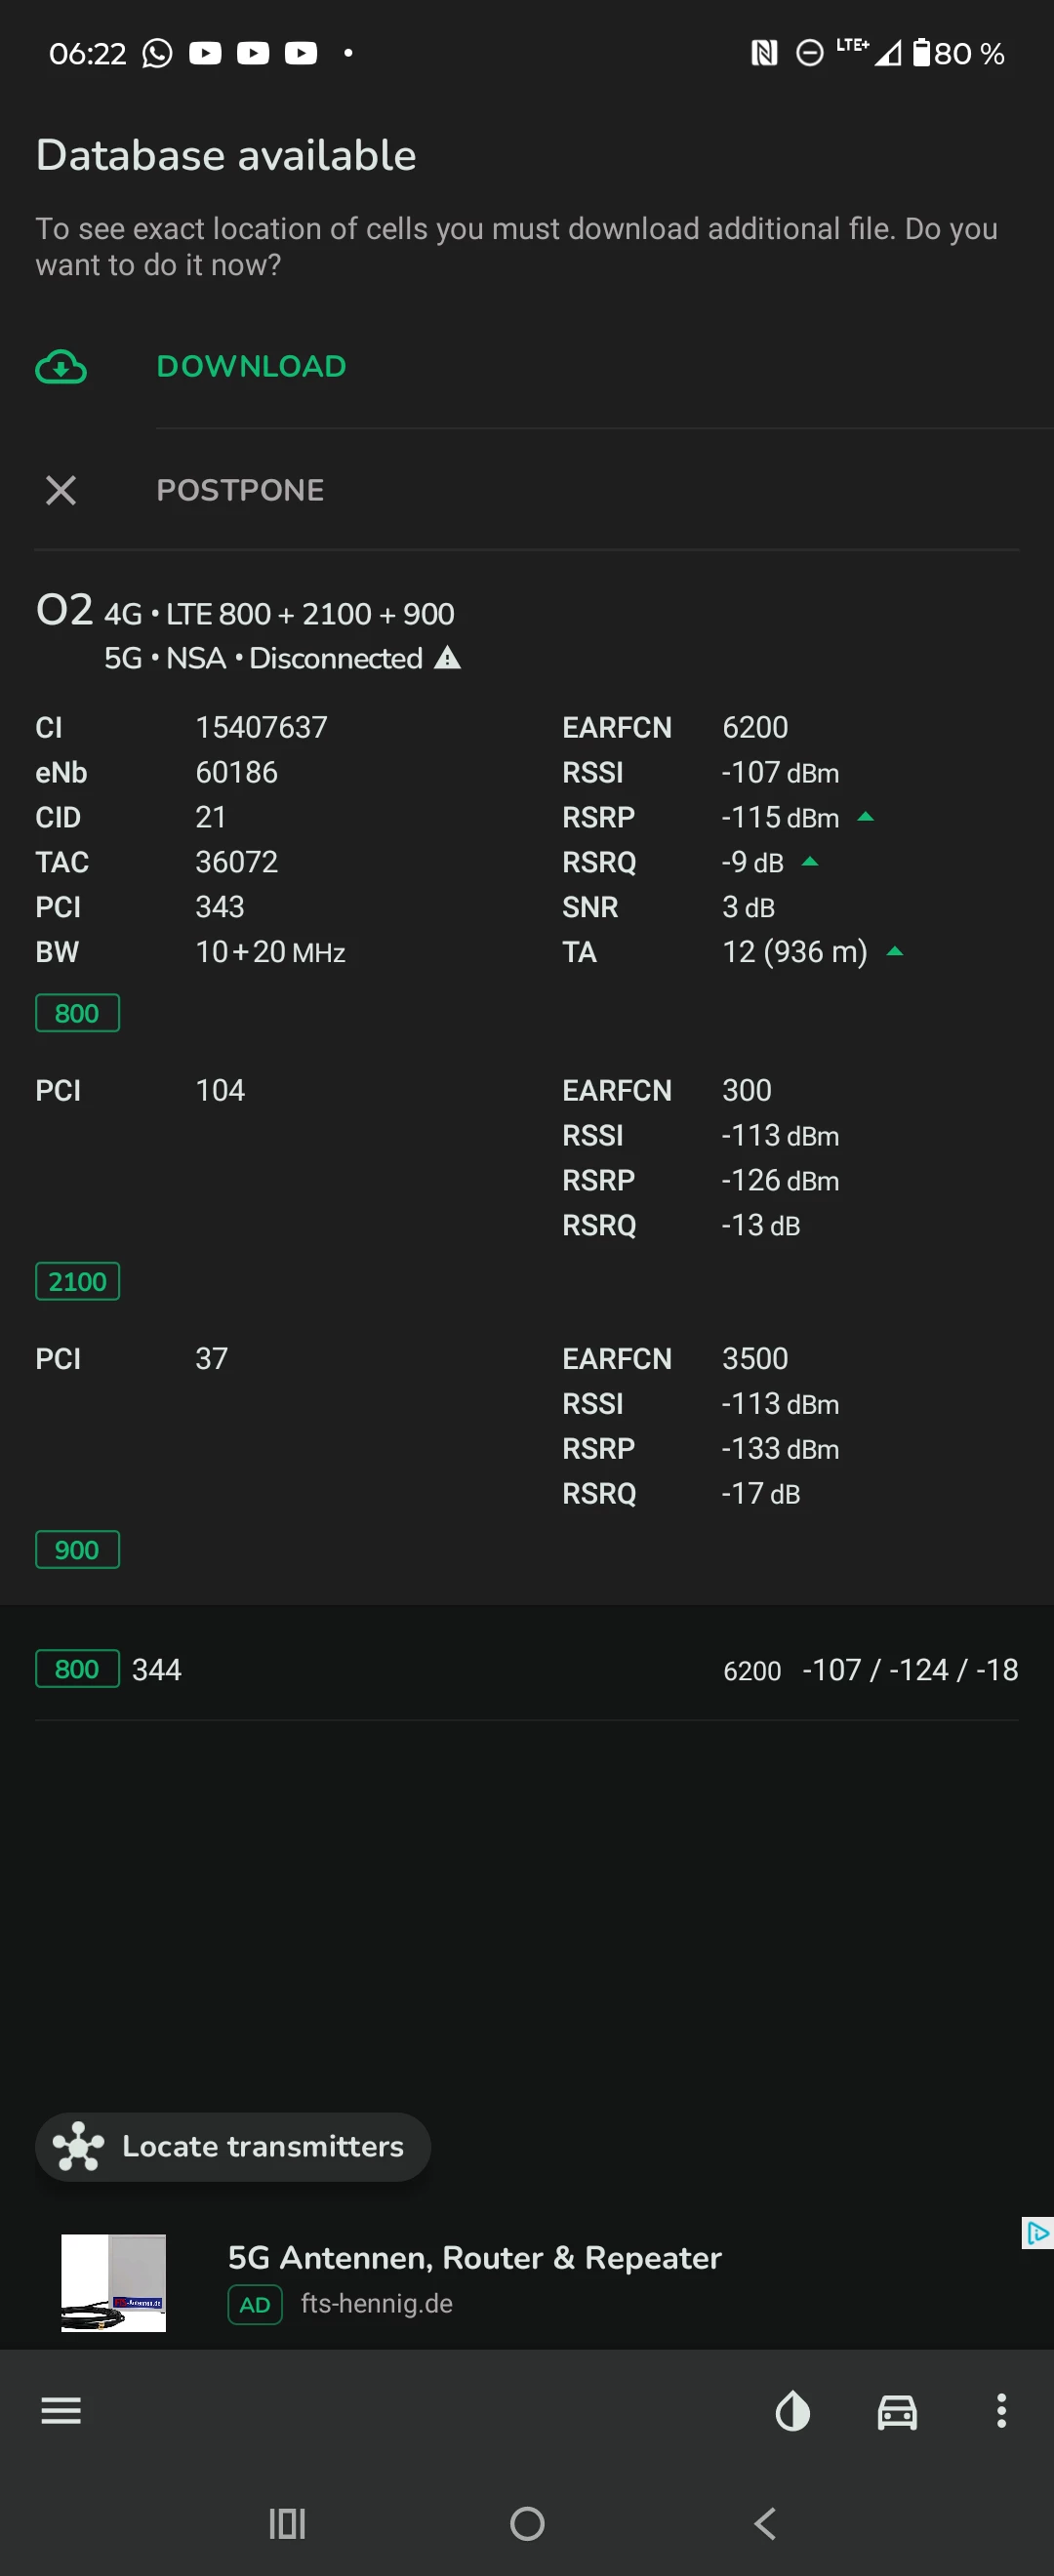The width and height of the screenshot is (1054, 2576).
Task: Open the hamburger menu in bottom bar
Action: coord(61,2411)
